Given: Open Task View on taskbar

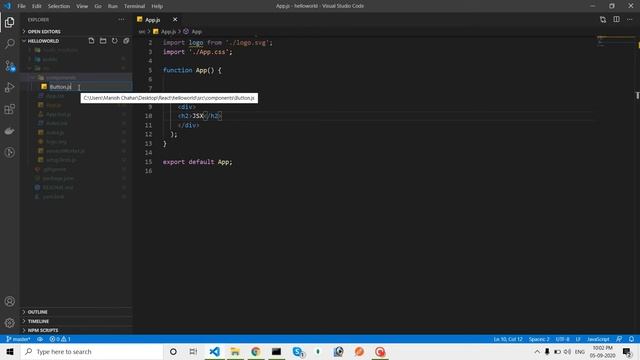Looking at the screenshot, I should [193, 351].
